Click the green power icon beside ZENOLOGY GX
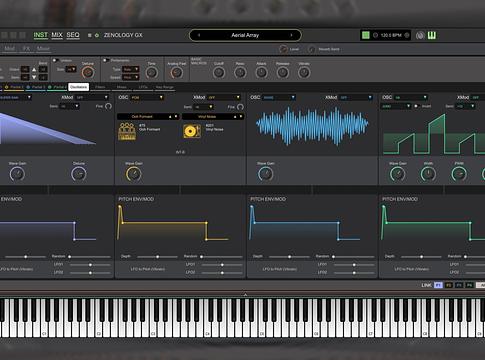 click(97, 35)
